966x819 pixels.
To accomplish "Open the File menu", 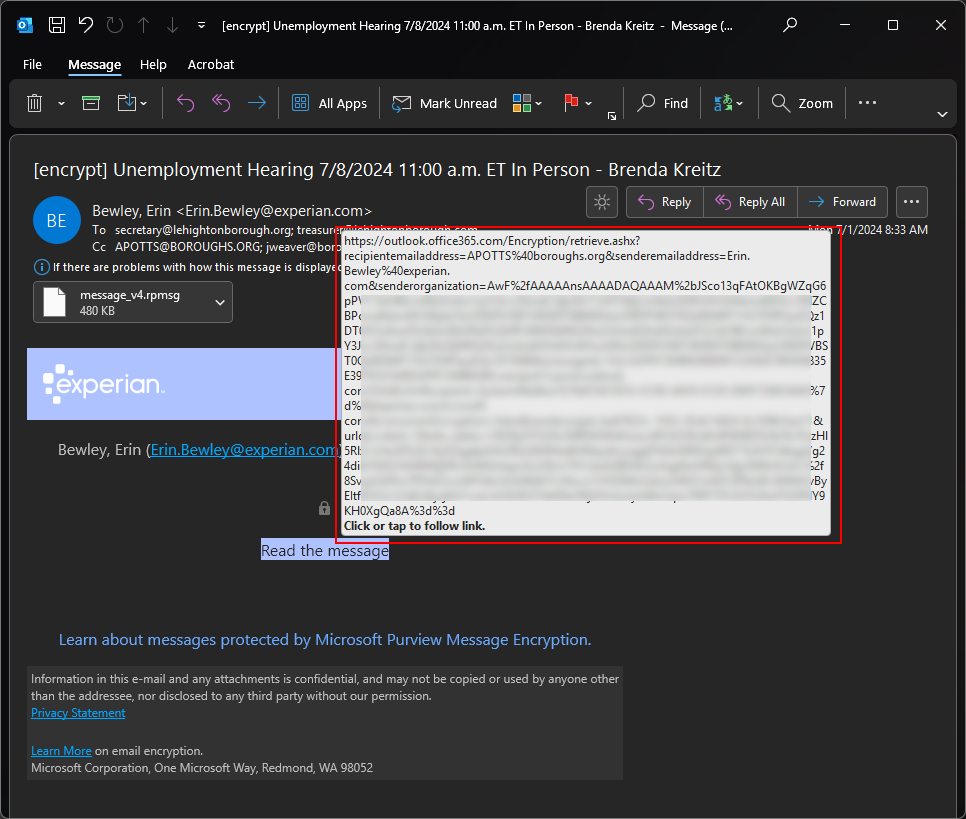I will 32,64.
